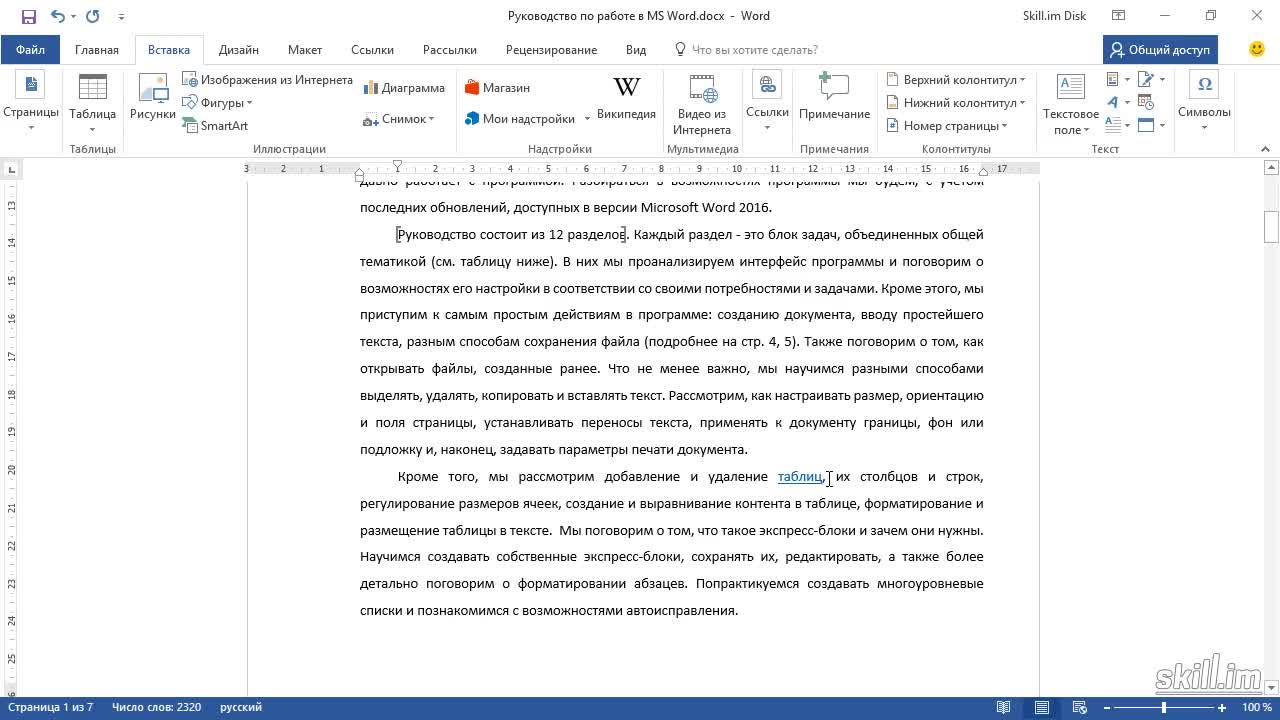The width and height of the screenshot is (1280, 720).
Task: Click the Общий доступ share button
Action: click(1160, 50)
